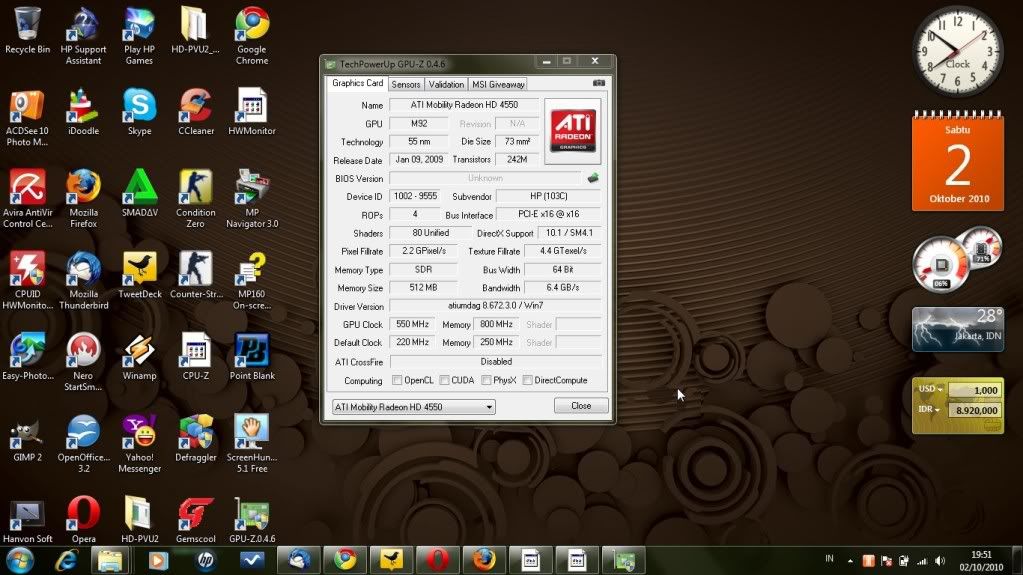Switch to the Sensors tab
This screenshot has height=575, width=1023.
(406, 84)
